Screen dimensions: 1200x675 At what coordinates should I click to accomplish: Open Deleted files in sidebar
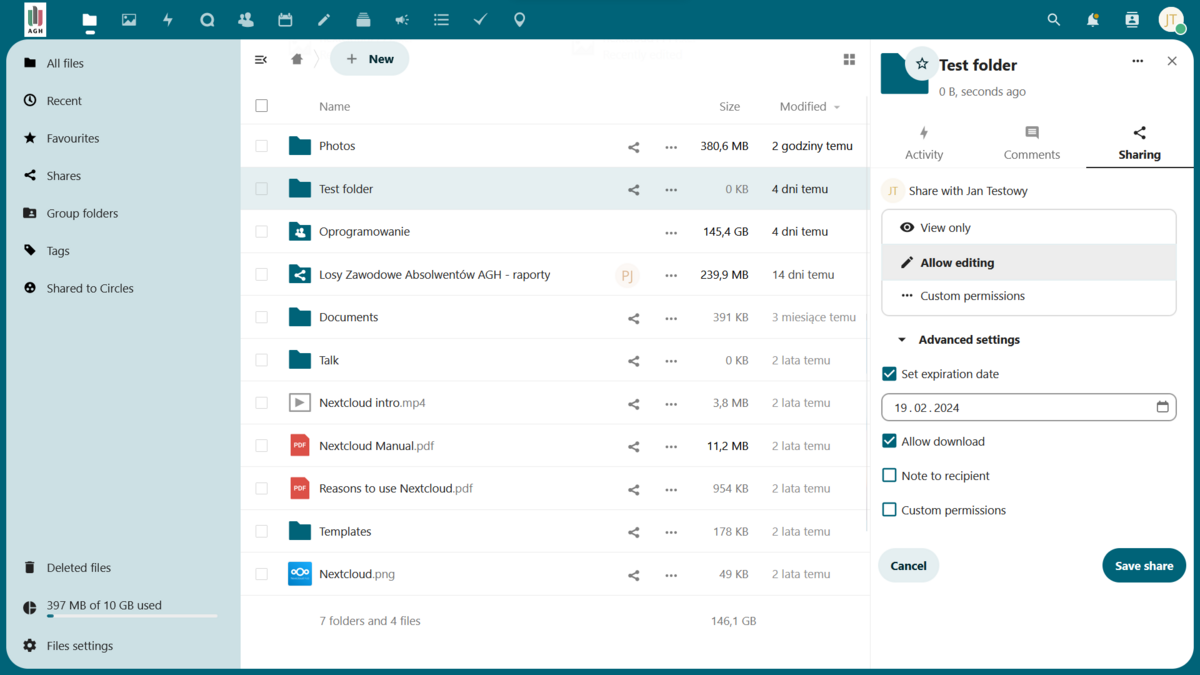[x=78, y=568]
